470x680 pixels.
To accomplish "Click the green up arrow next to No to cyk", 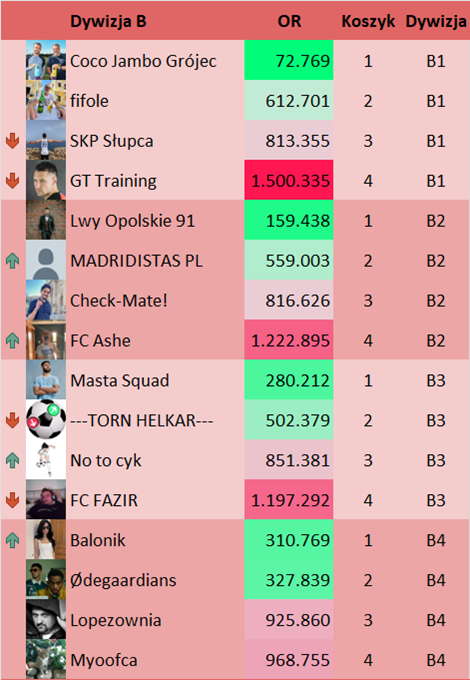I will click(x=13, y=460).
